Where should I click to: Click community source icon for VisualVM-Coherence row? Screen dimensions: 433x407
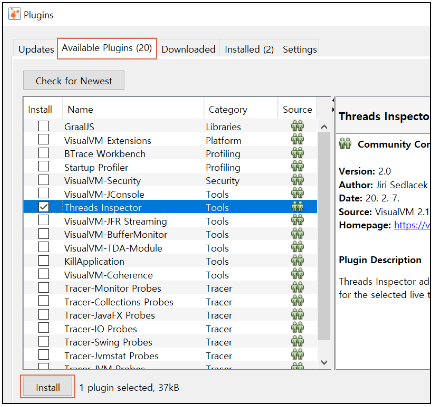point(297,274)
